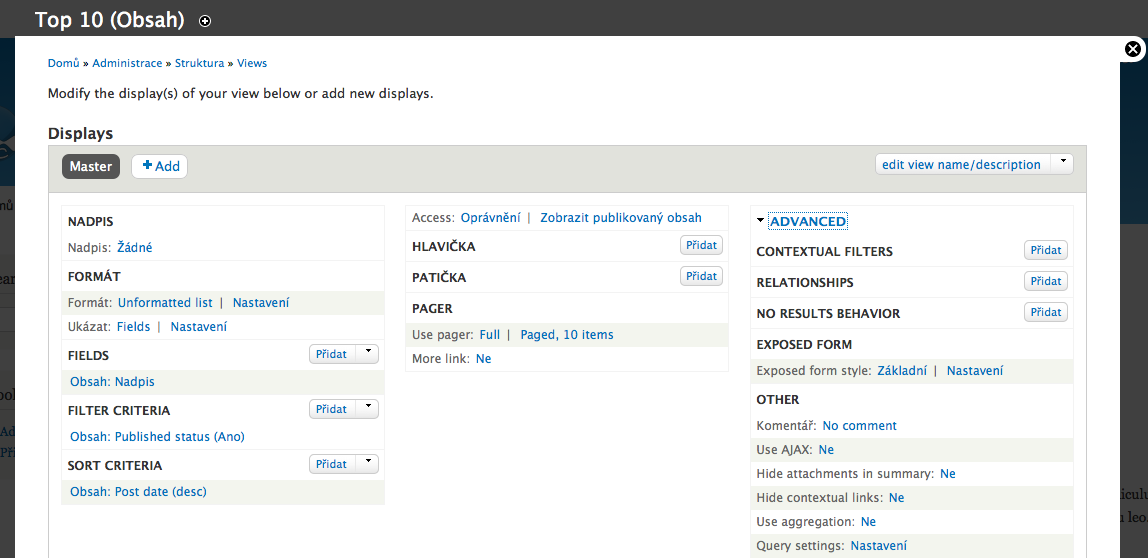Edit the Nadpis value Žádné
Image resolution: width=1148 pixels, height=558 pixels.
(135, 248)
